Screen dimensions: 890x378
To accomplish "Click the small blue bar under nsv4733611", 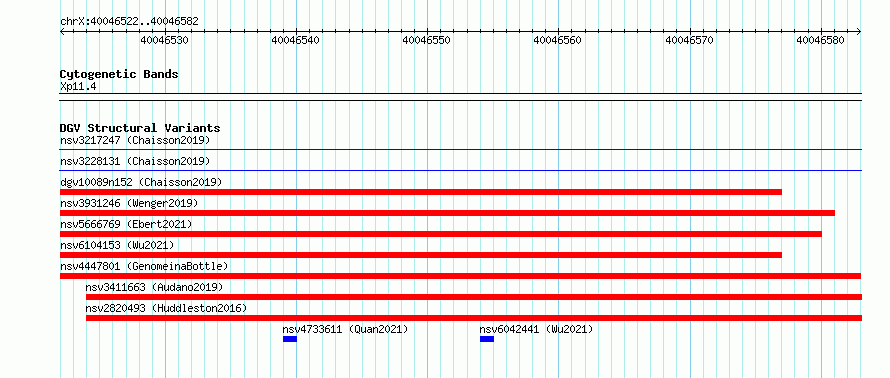I will tap(289, 339).
